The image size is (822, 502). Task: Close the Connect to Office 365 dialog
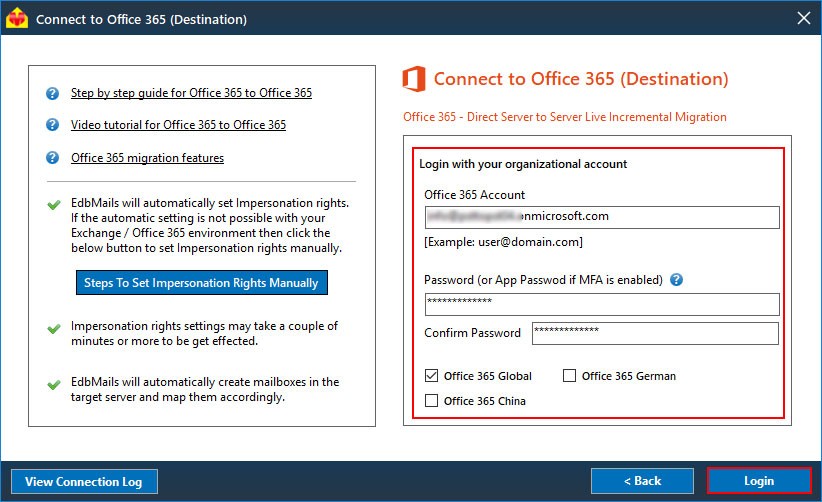[804, 18]
